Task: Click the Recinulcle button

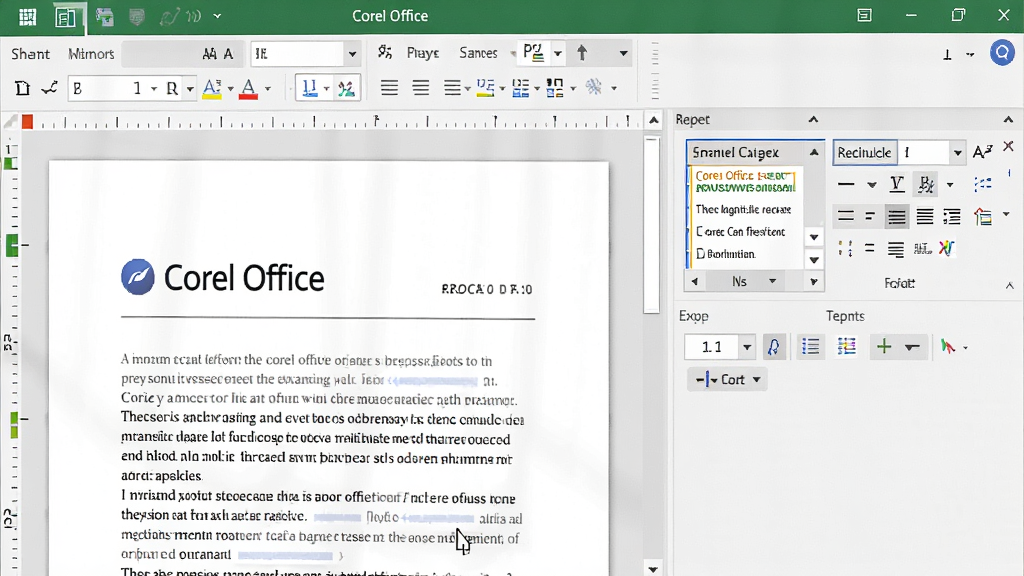Action: point(864,153)
